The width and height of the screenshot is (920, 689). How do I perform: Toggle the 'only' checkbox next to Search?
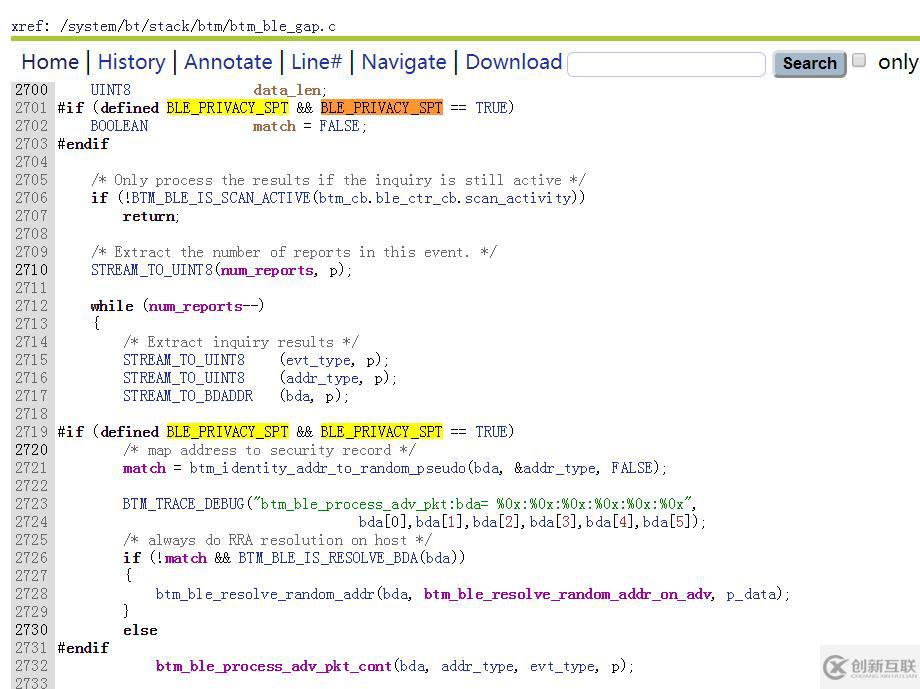859,60
